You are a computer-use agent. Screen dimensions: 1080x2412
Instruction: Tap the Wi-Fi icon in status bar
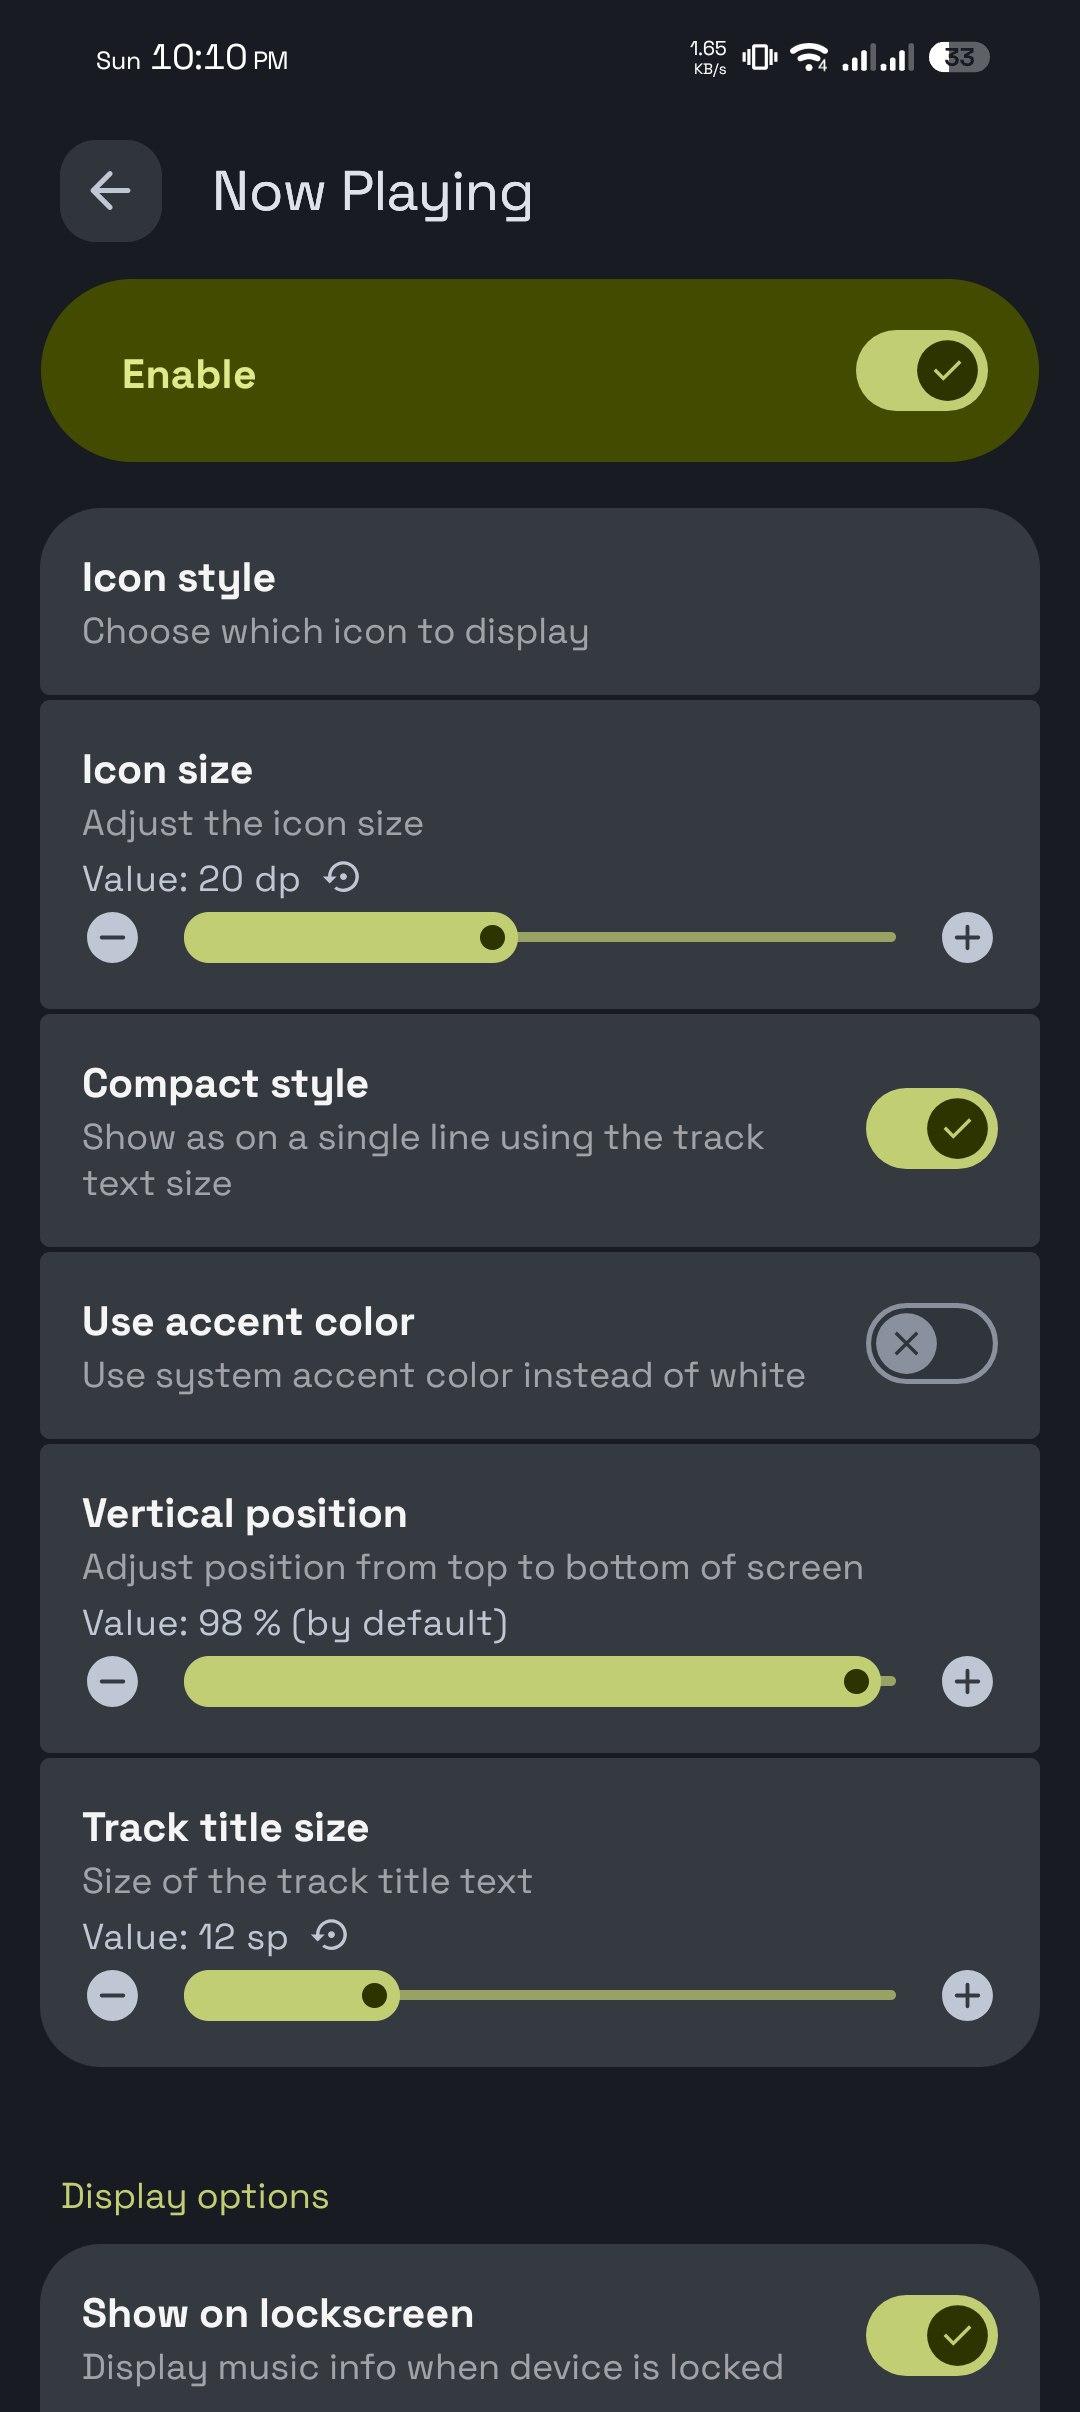pyautogui.click(x=808, y=58)
